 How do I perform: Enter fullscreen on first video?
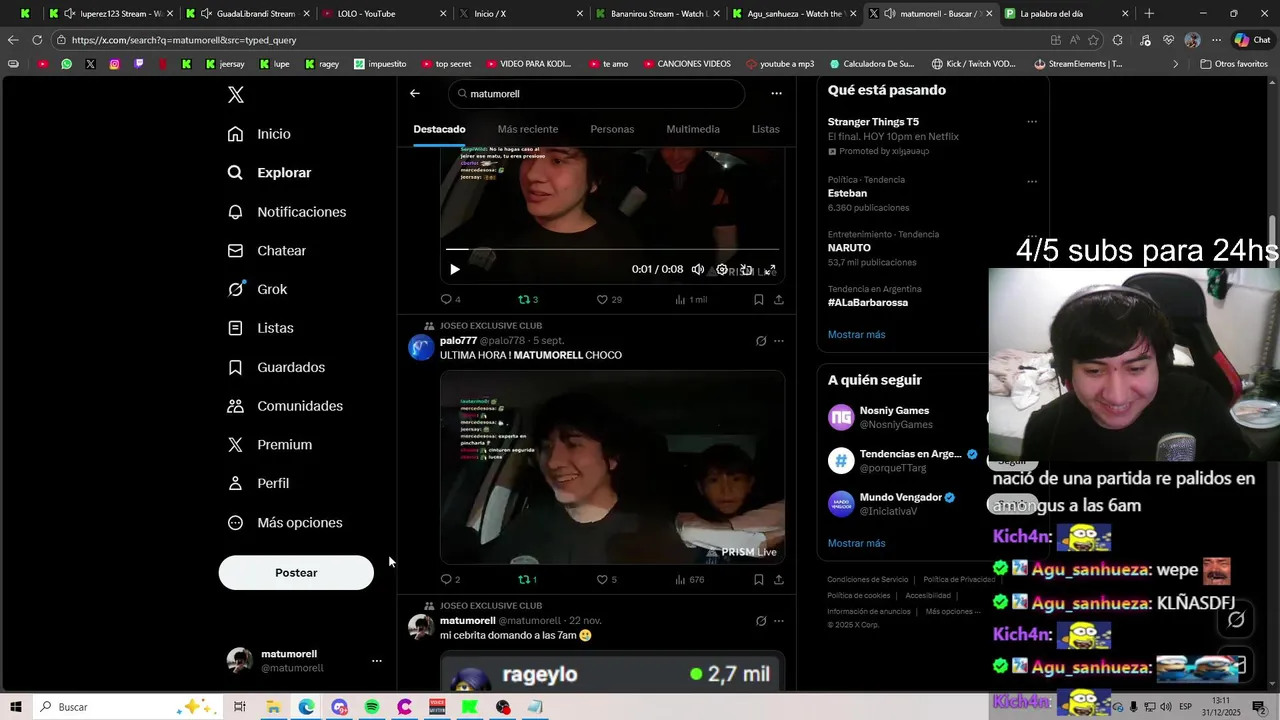tap(770, 270)
